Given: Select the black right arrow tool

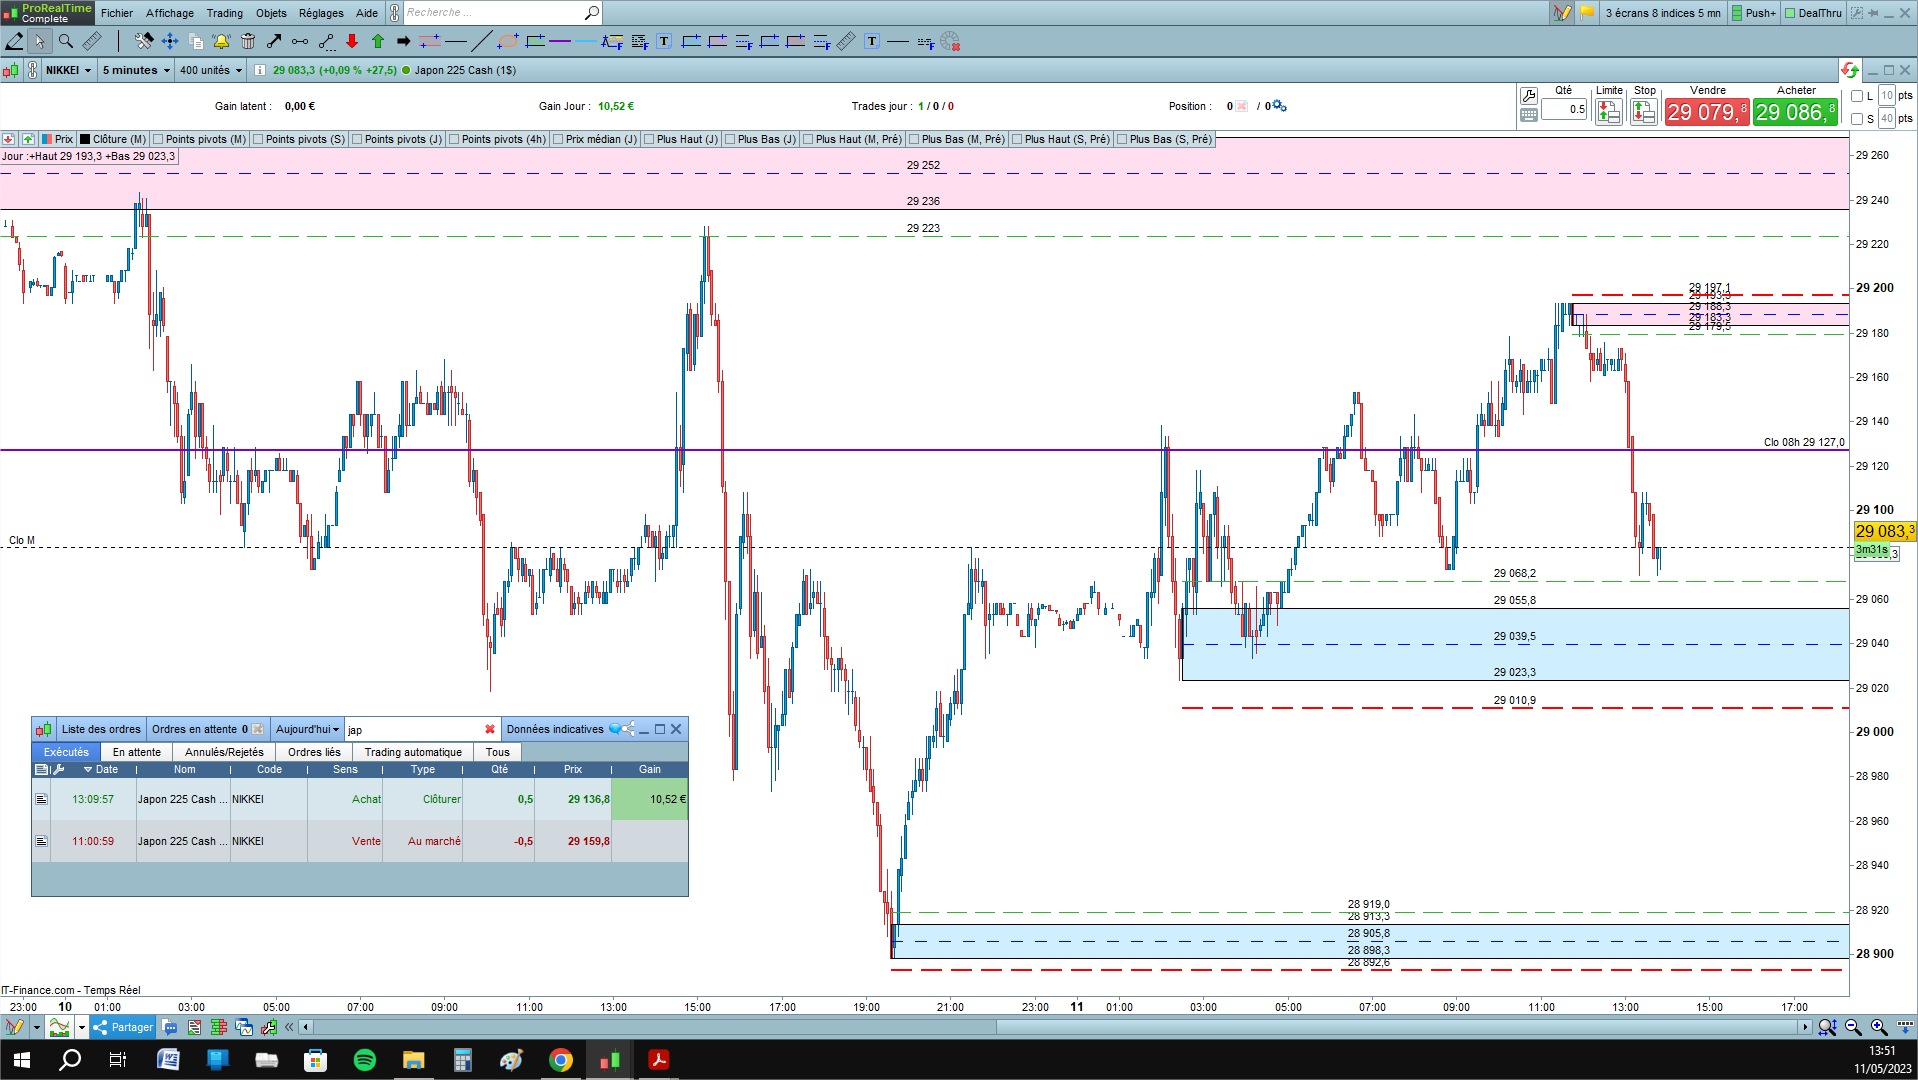Looking at the screenshot, I should pos(404,41).
